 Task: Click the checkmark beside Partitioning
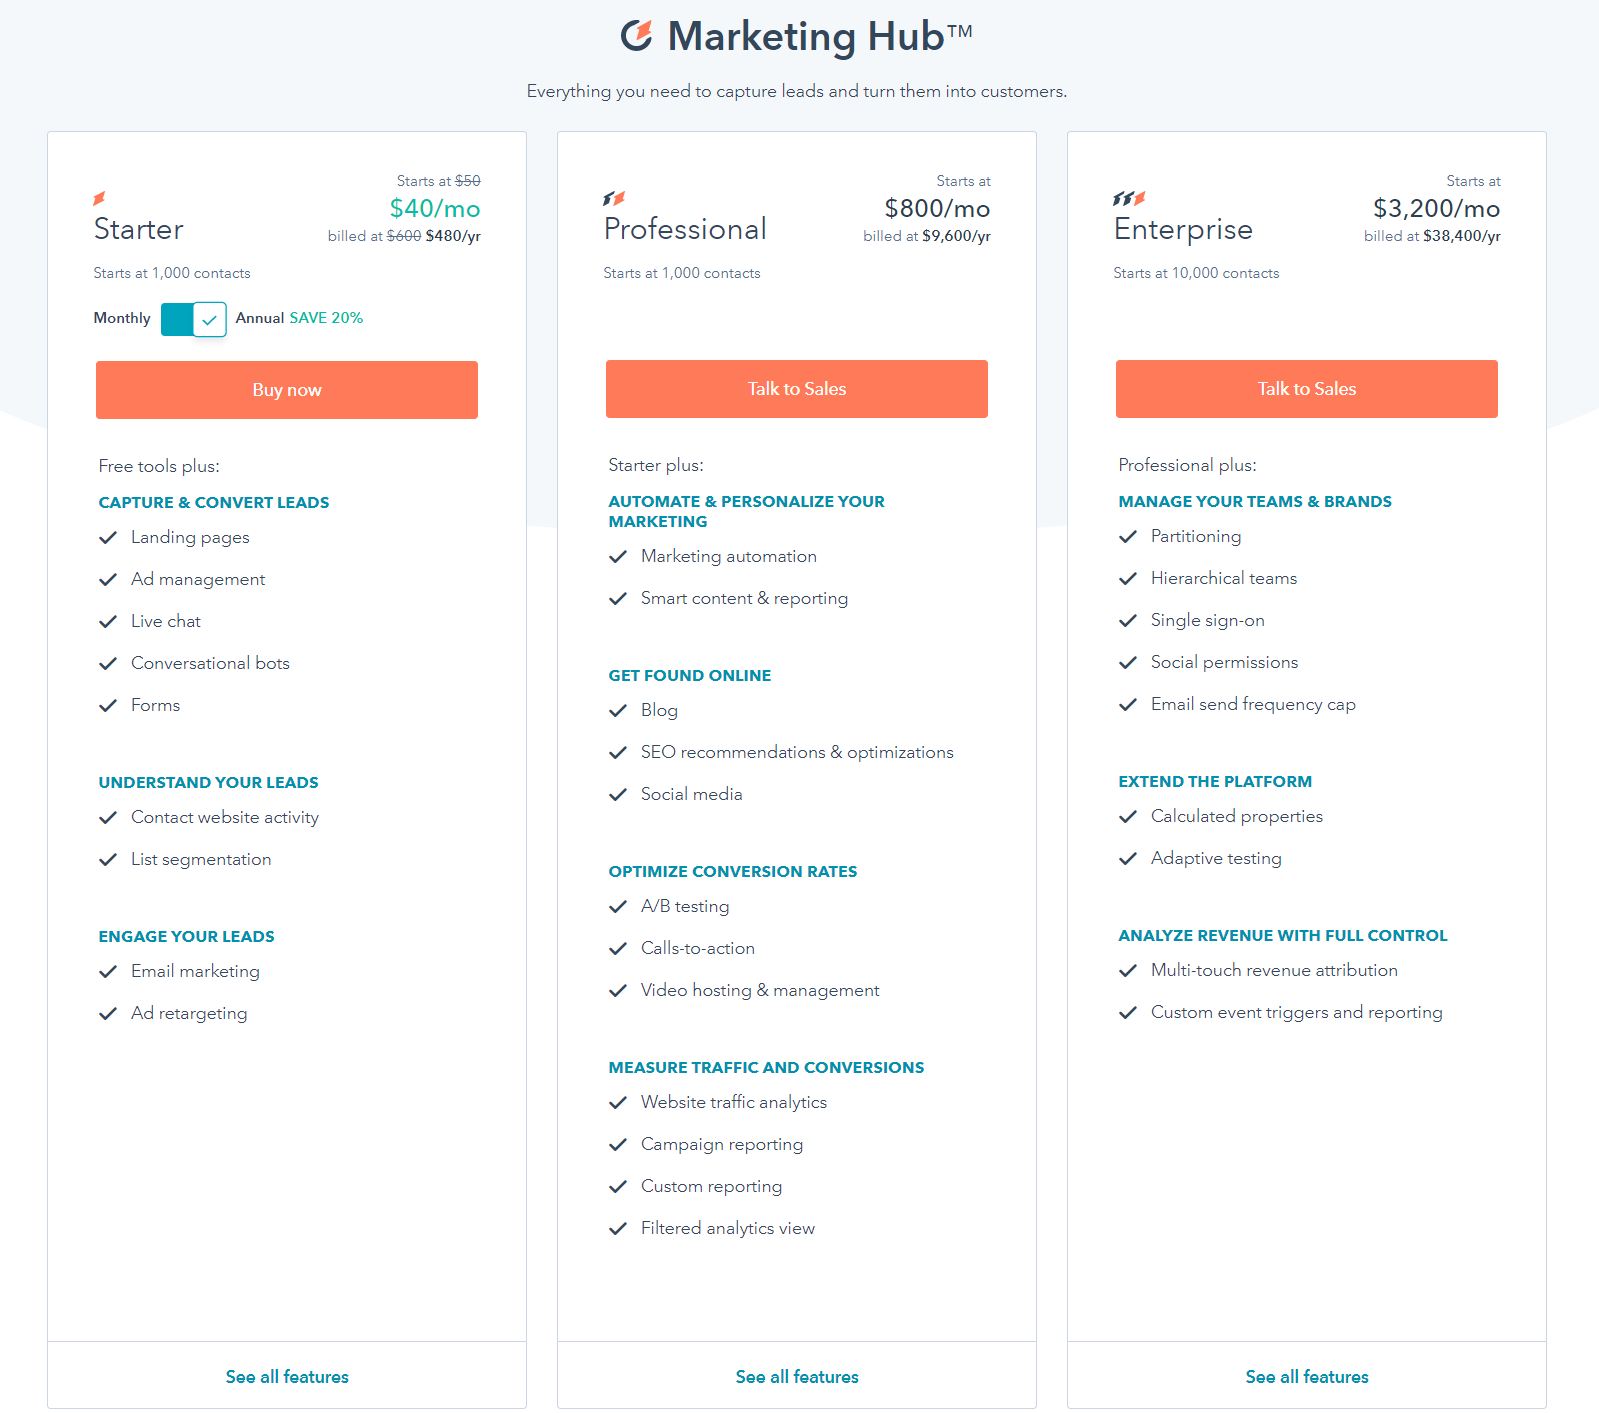1128,537
